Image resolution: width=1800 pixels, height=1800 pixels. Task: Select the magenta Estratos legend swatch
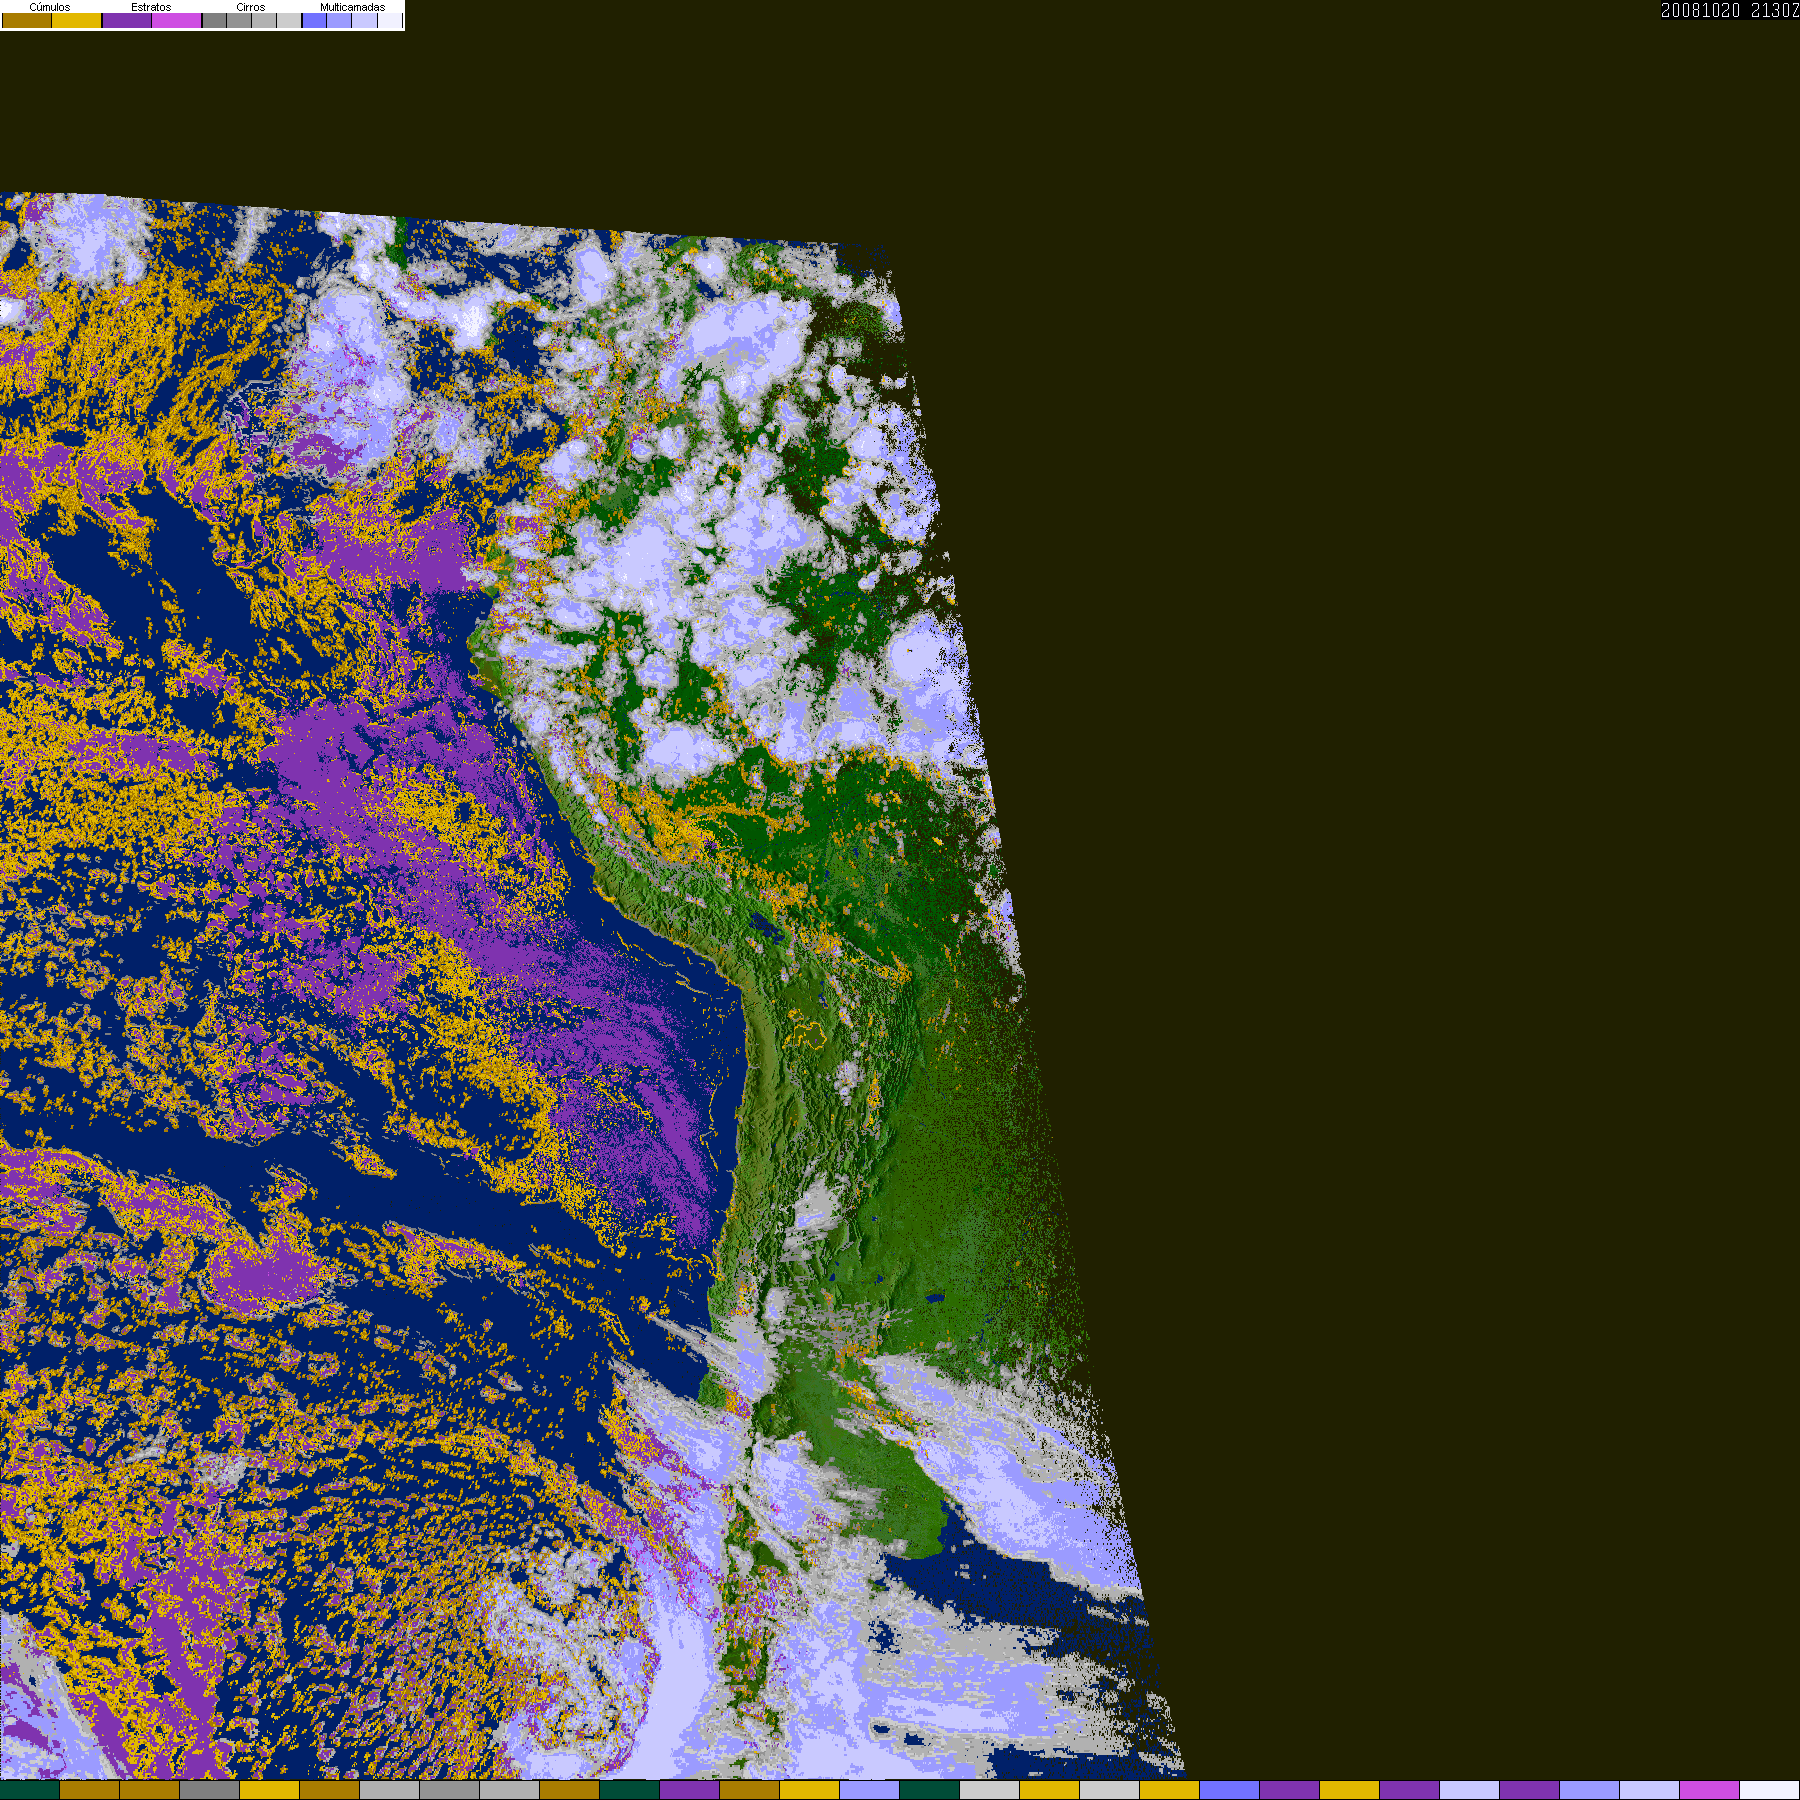pyautogui.click(x=176, y=20)
